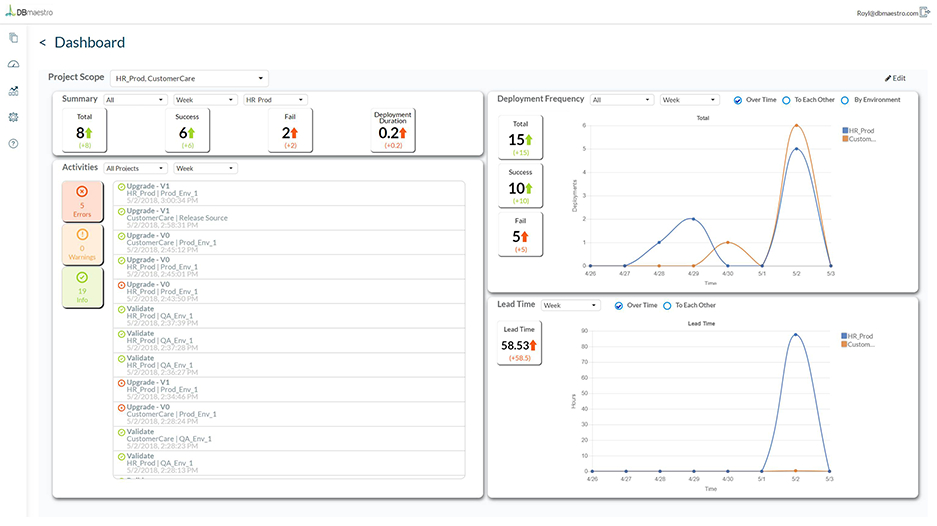Click the Lead Time 58.53 tile

tap(519, 343)
